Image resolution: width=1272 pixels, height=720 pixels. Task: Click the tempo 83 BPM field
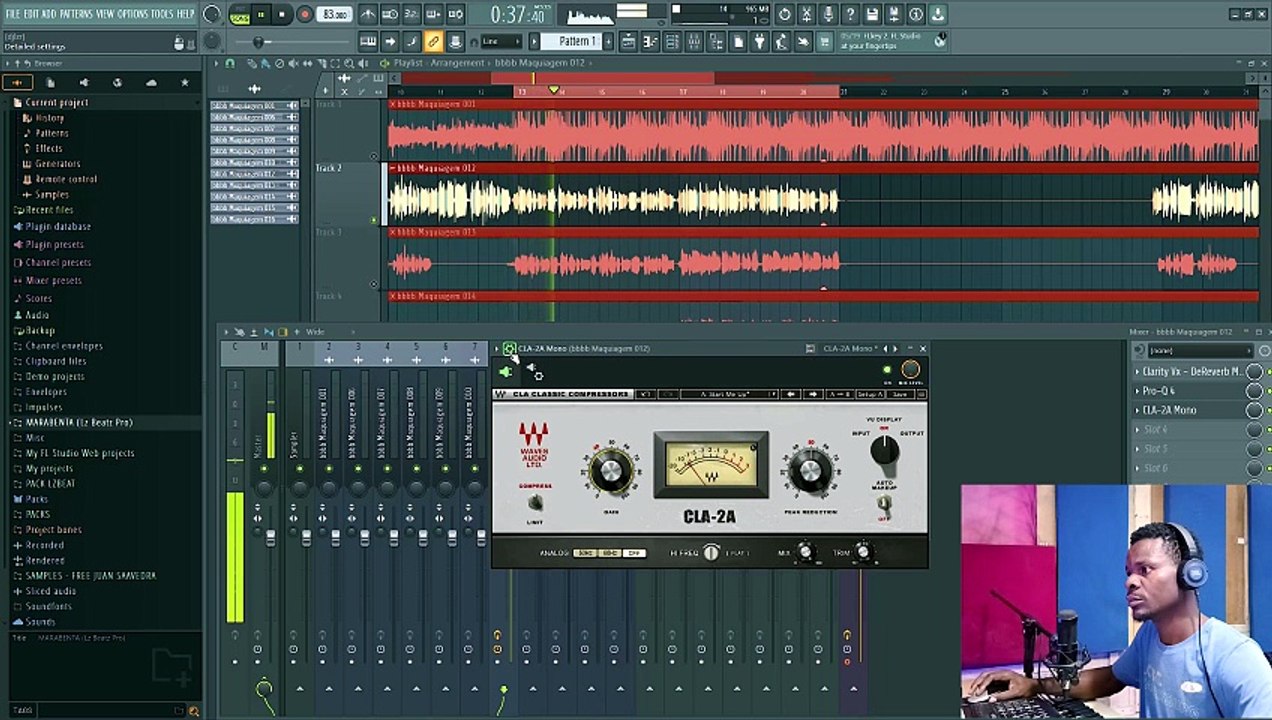(335, 15)
